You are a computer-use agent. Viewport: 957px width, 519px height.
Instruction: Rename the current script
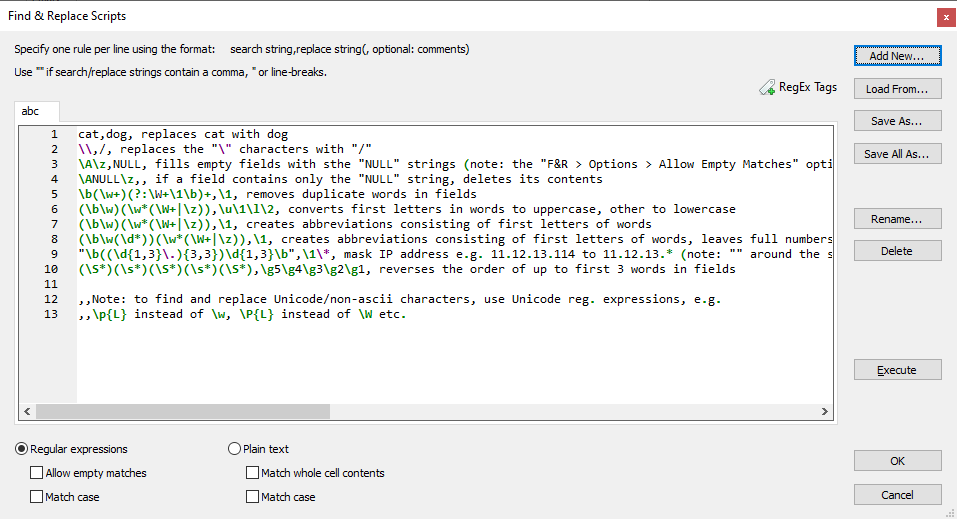[897, 219]
